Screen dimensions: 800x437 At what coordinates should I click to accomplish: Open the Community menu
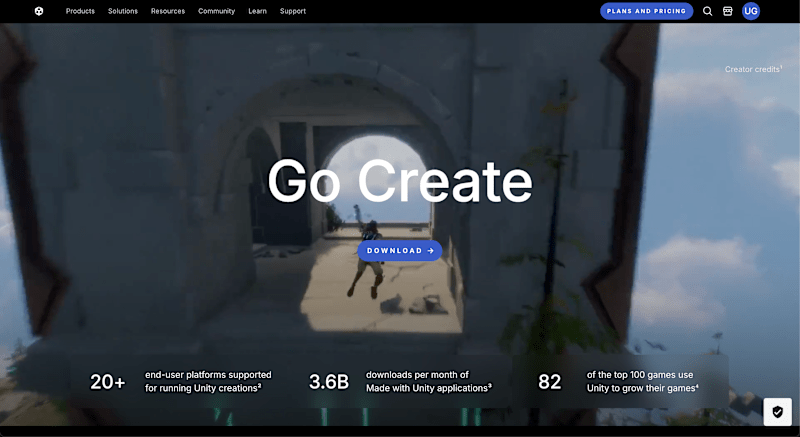216,11
